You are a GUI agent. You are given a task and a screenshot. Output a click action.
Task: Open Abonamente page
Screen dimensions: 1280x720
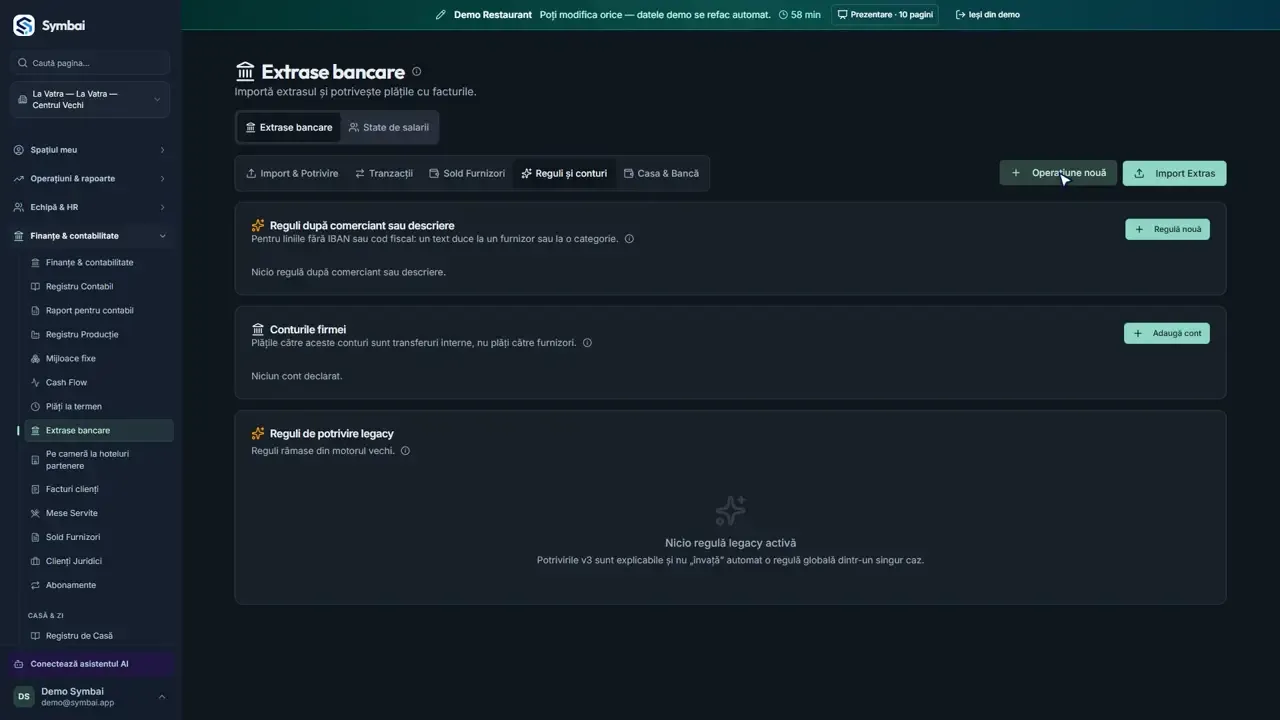pyautogui.click(x=99, y=585)
